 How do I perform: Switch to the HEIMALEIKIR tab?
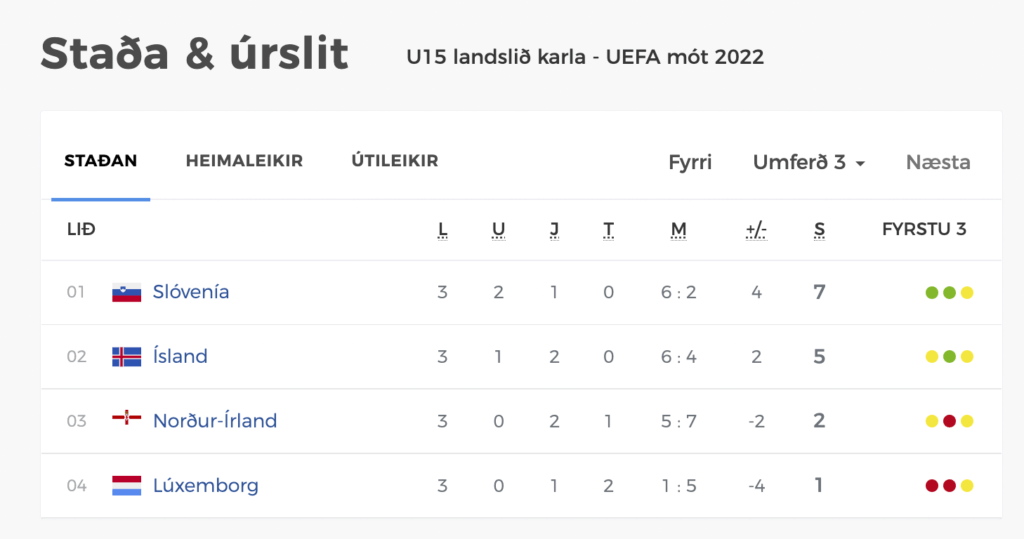tap(244, 161)
